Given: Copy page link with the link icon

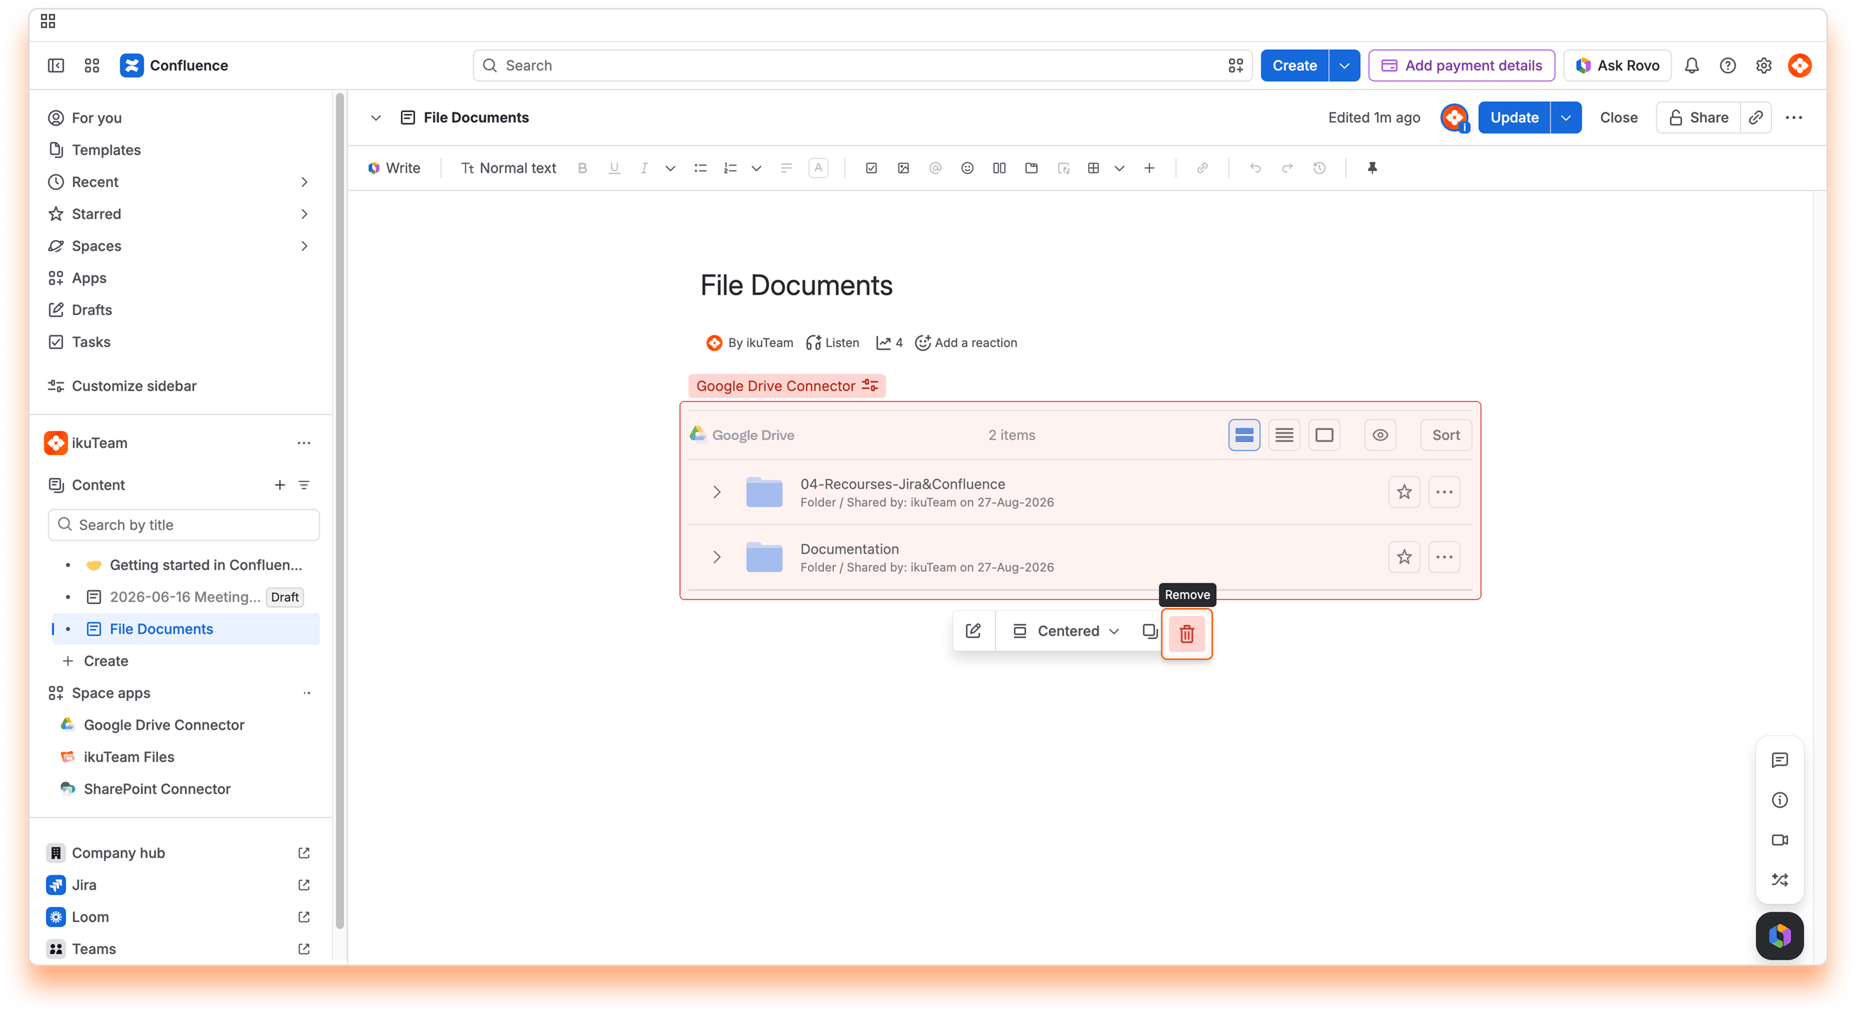Looking at the screenshot, I should click(1756, 118).
